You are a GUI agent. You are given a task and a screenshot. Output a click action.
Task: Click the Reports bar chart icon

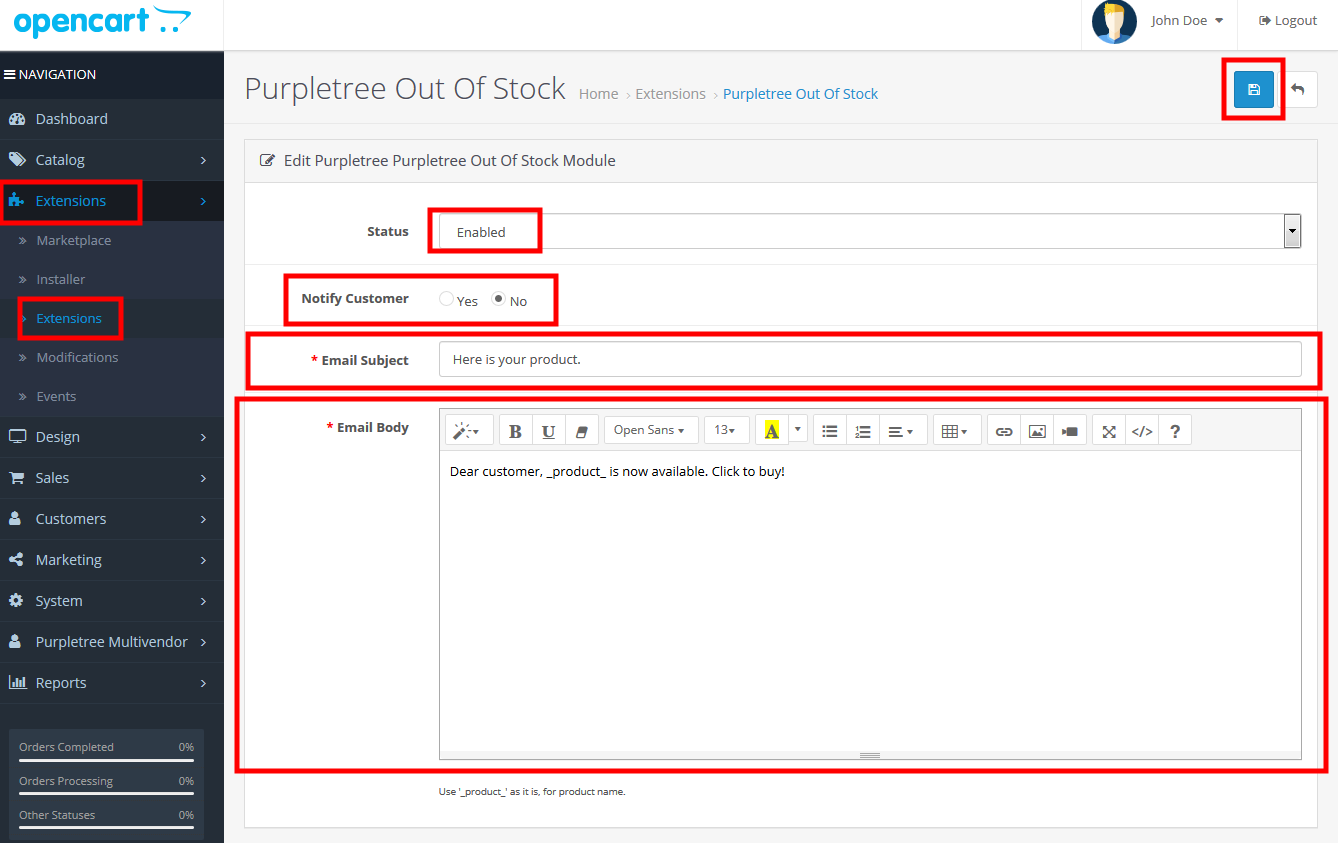pyautogui.click(x=16, y=683)
